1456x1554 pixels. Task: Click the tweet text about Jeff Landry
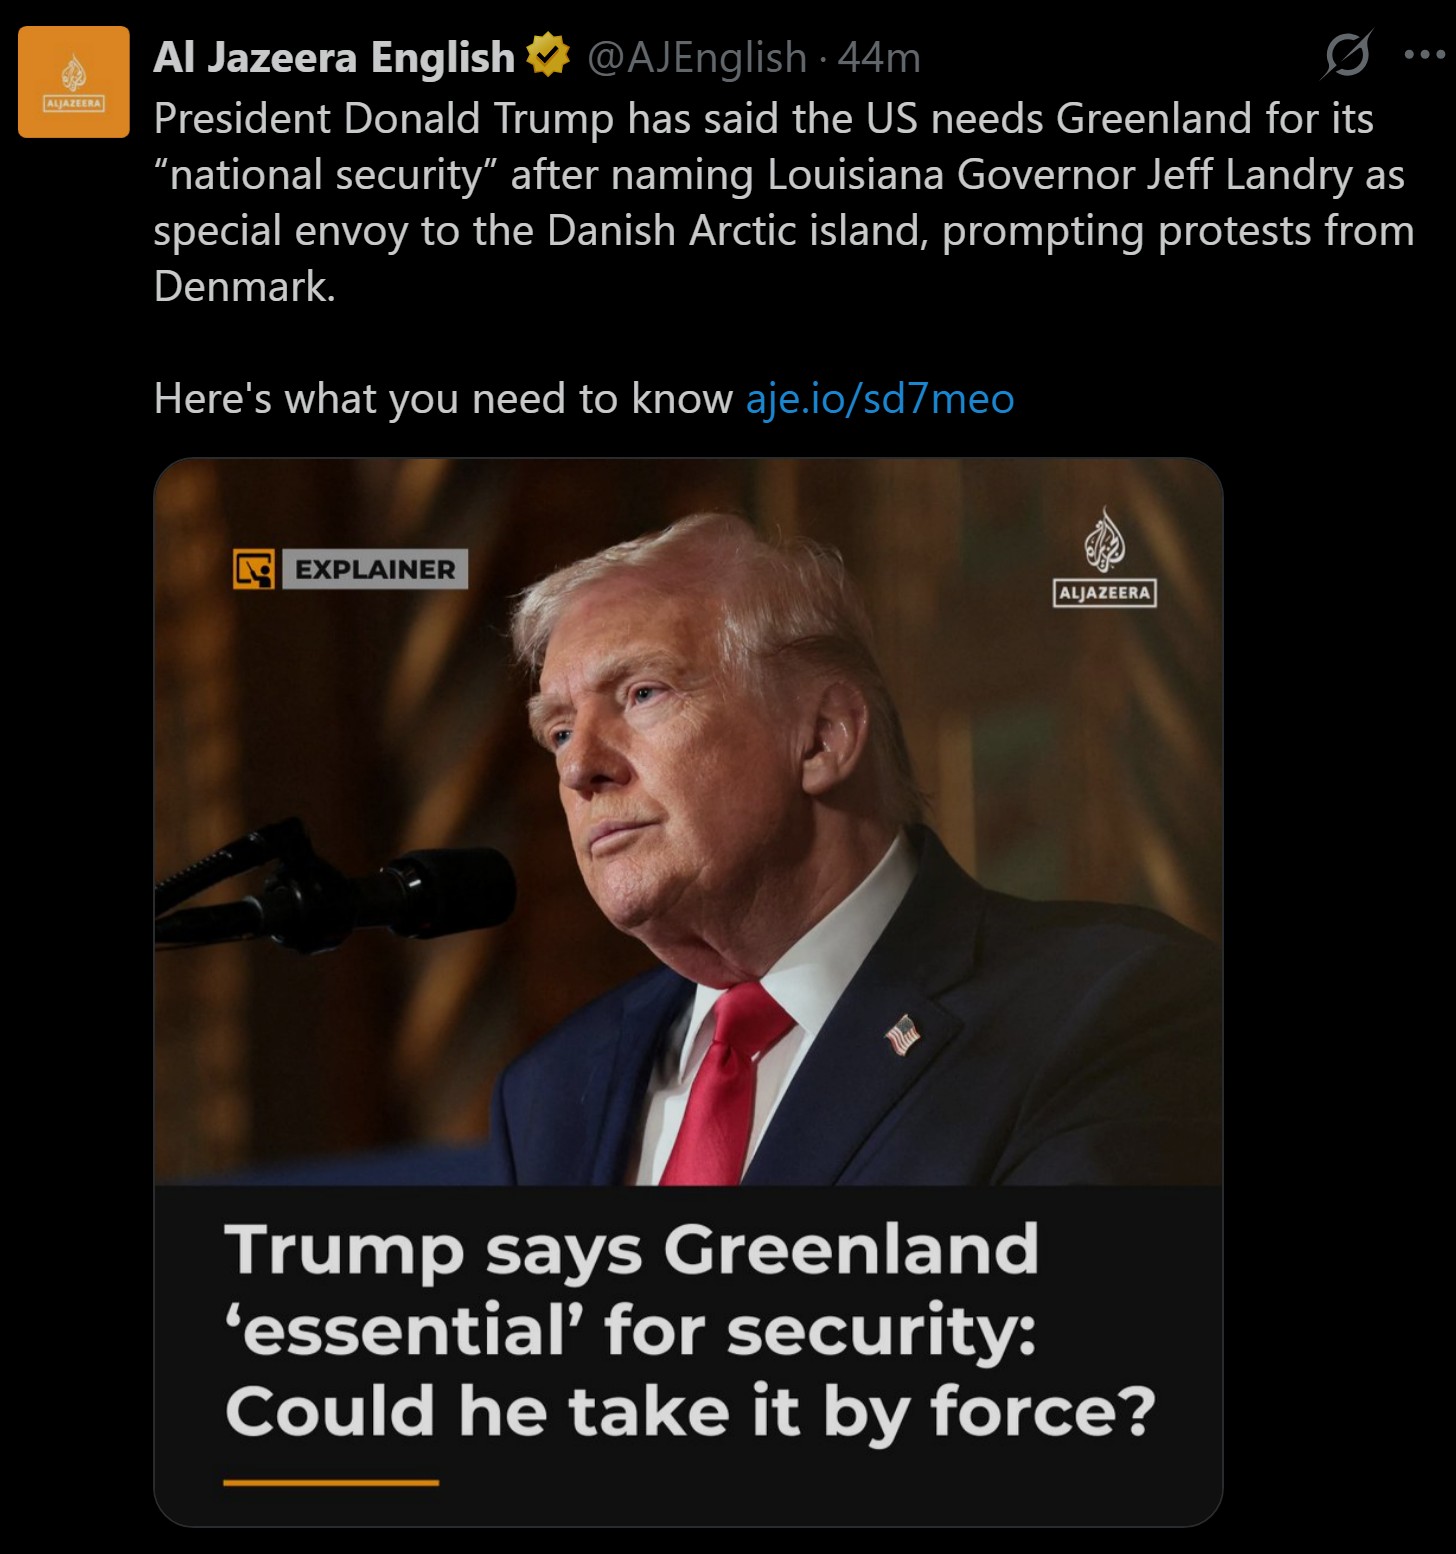783,202
